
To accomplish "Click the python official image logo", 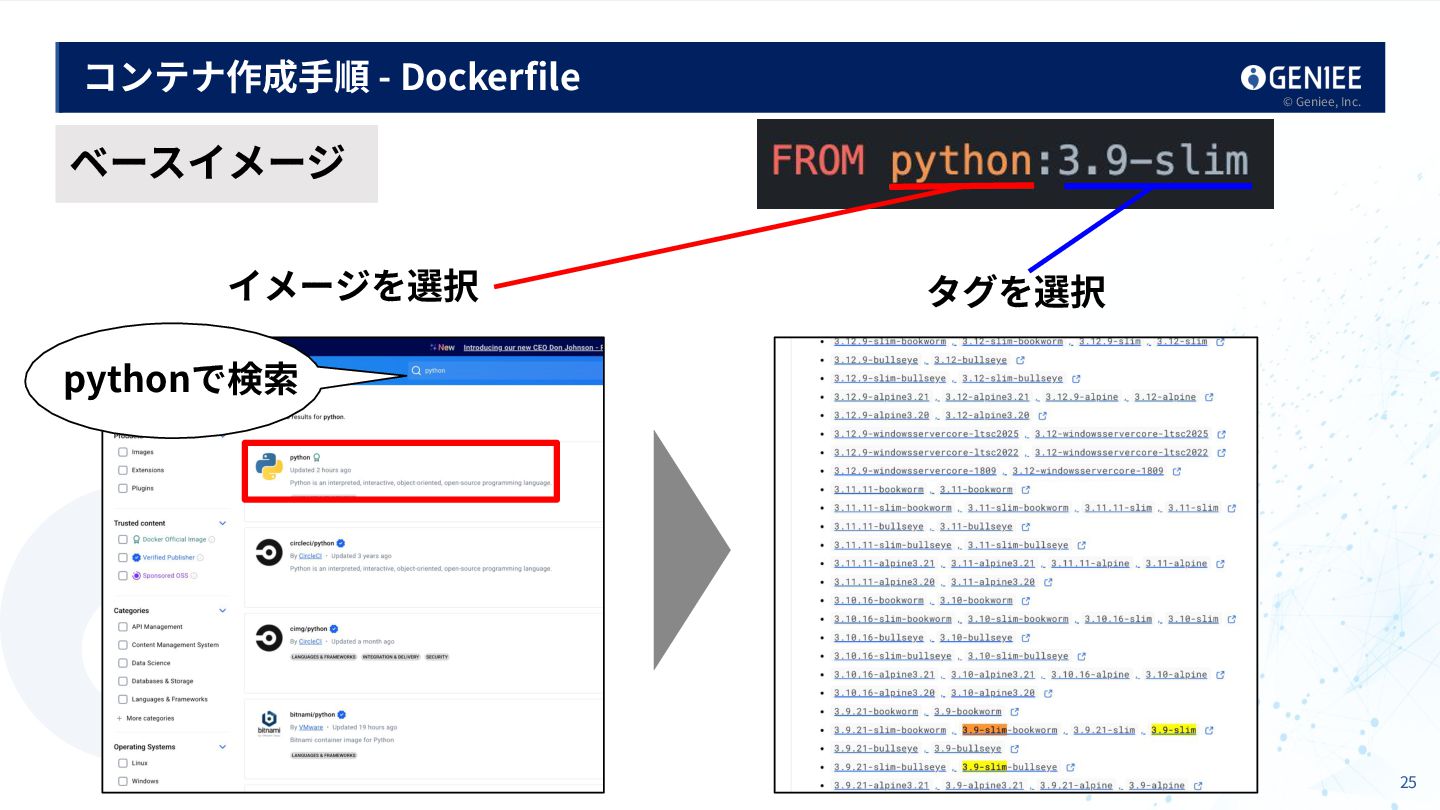I will click(268, 467).
